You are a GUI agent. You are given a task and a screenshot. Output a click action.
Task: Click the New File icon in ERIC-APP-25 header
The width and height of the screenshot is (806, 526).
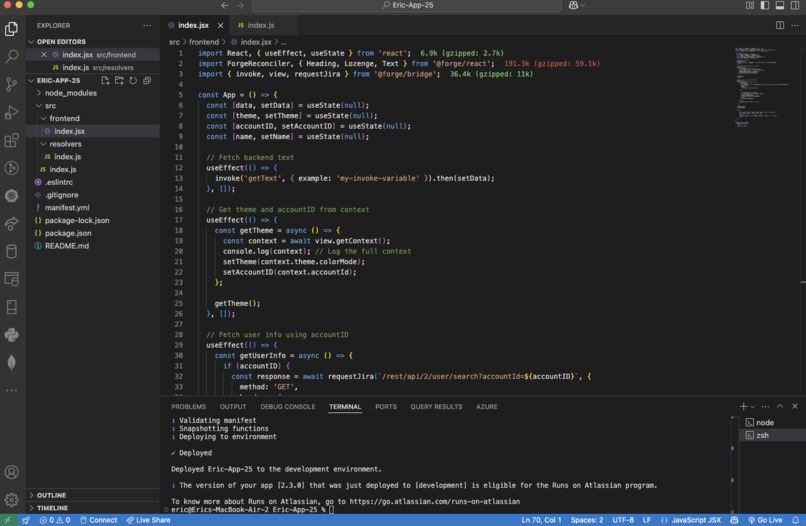pyautogui.click(x=105, y=80)
